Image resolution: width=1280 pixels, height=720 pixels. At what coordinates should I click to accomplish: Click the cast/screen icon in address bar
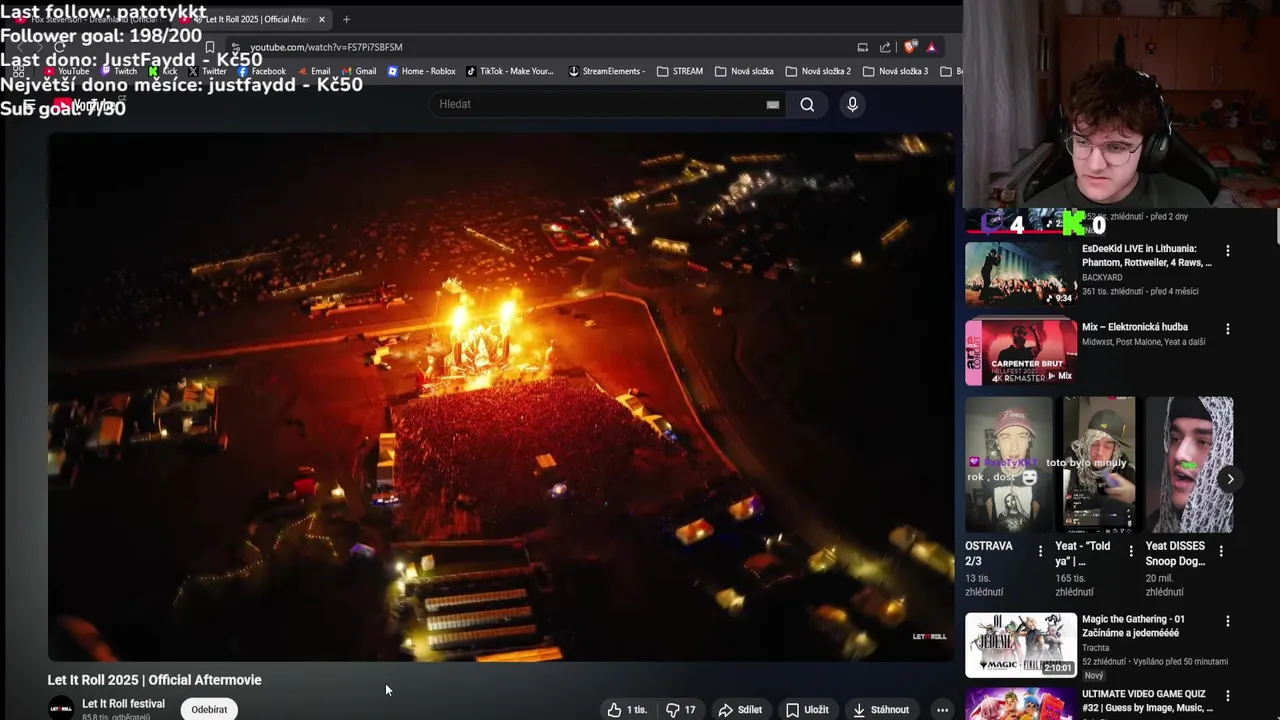pyautogui.click(x=862, y=47)
